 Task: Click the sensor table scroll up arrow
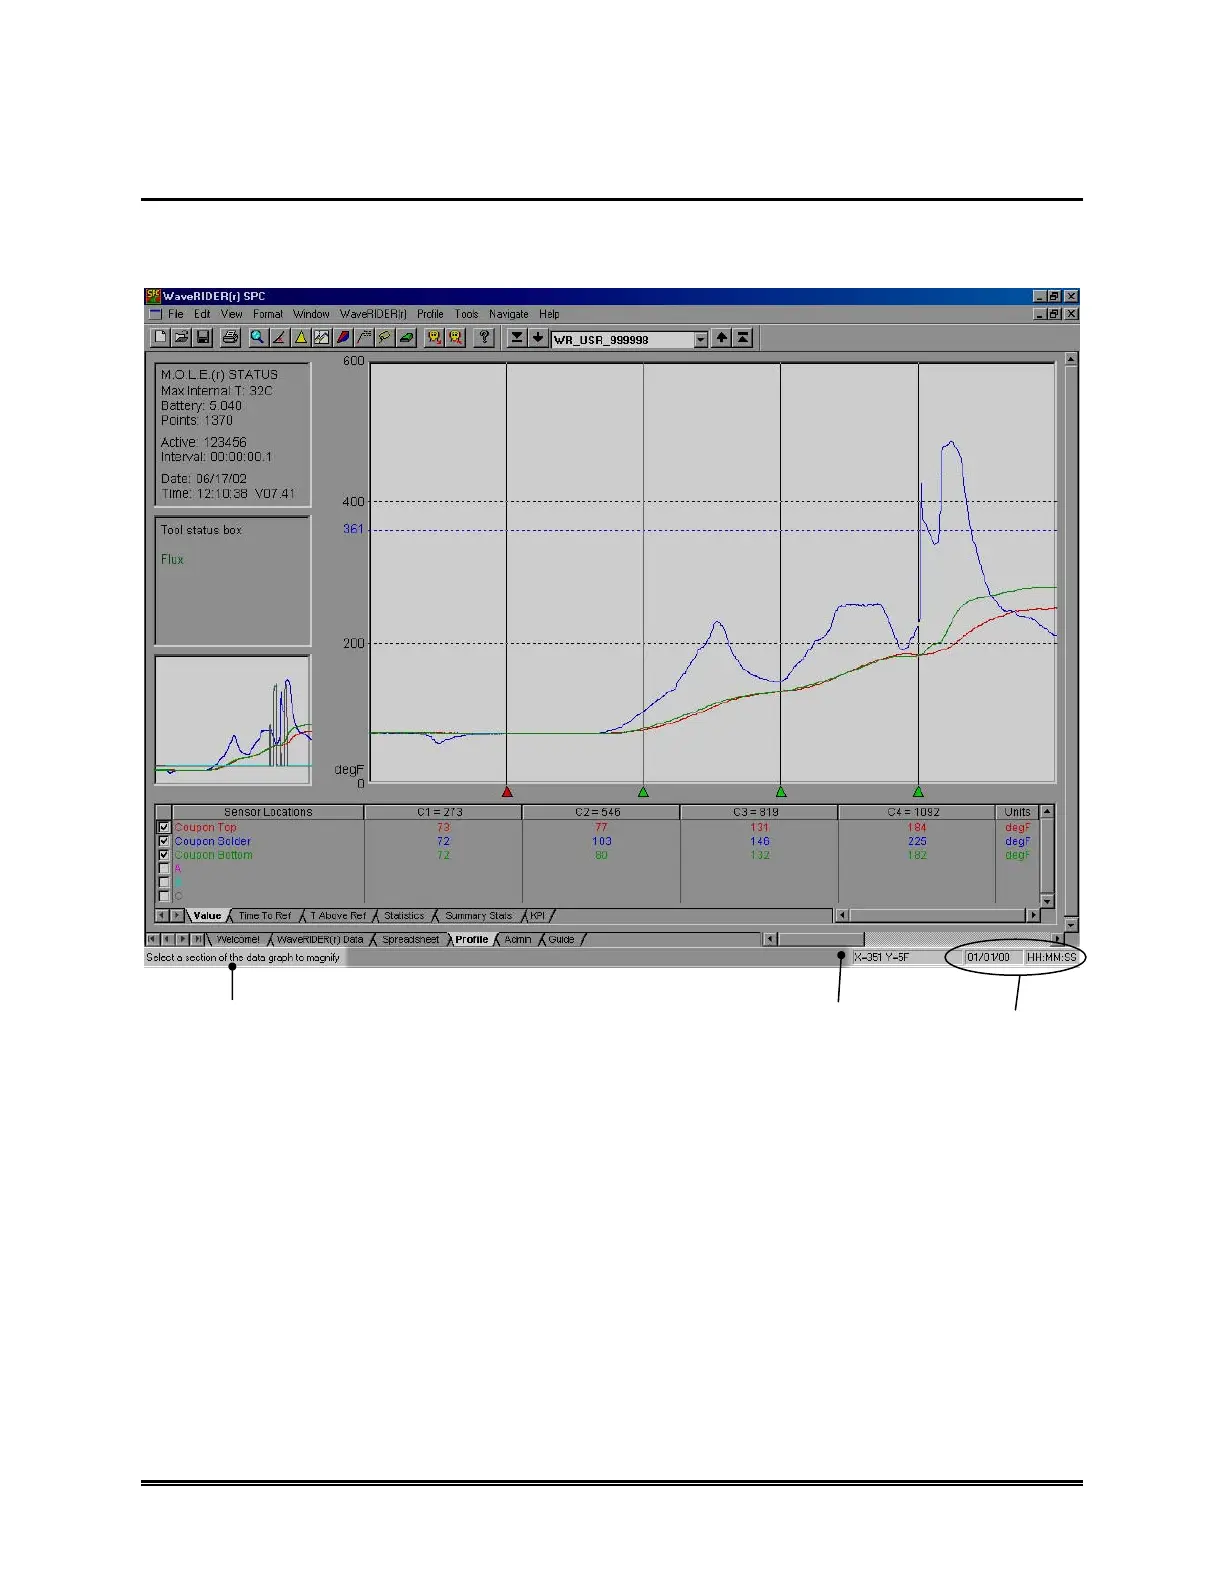pos(1047,812)
